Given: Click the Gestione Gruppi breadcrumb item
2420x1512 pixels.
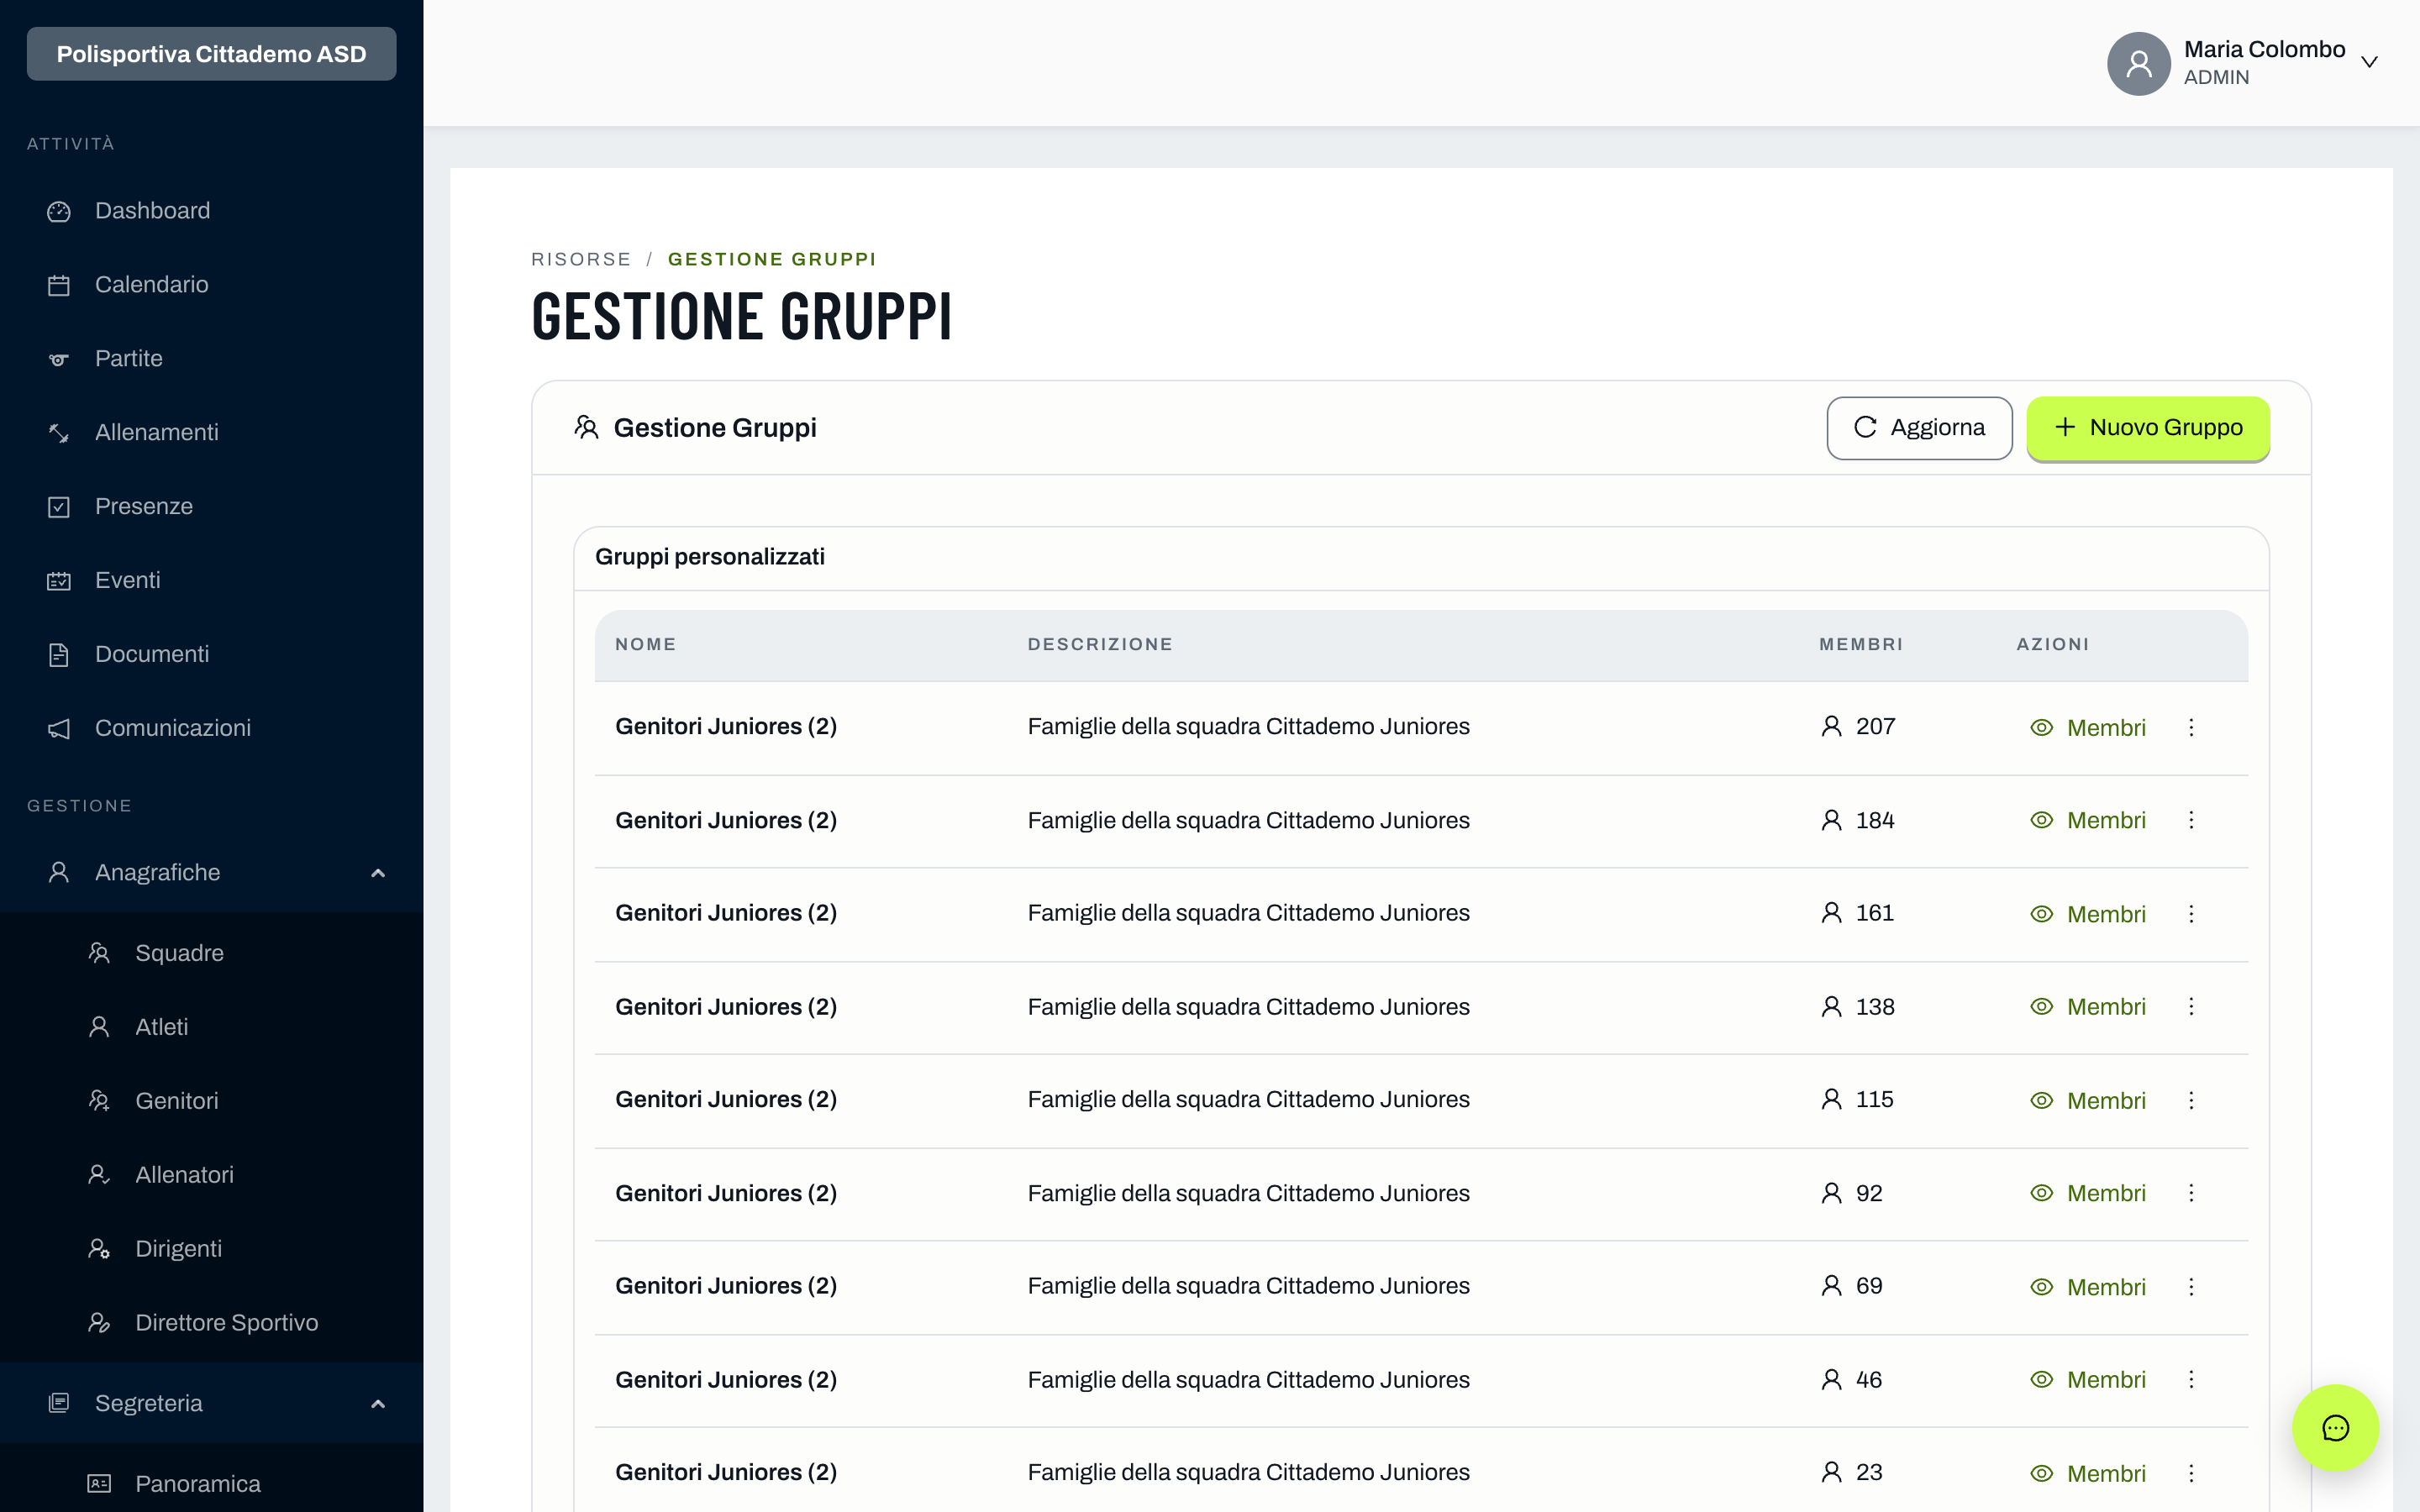Looking at the screenshot, I should coord(772,260).
